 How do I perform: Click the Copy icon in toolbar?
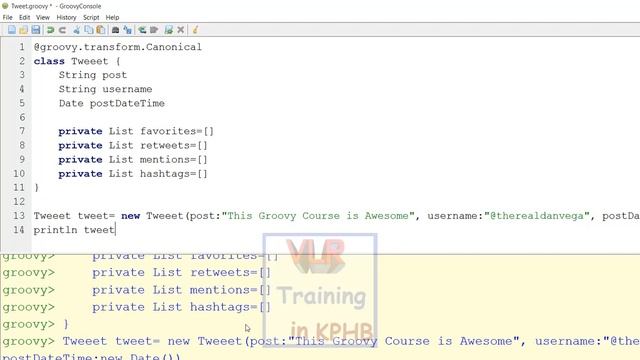[x=89, y=30]
